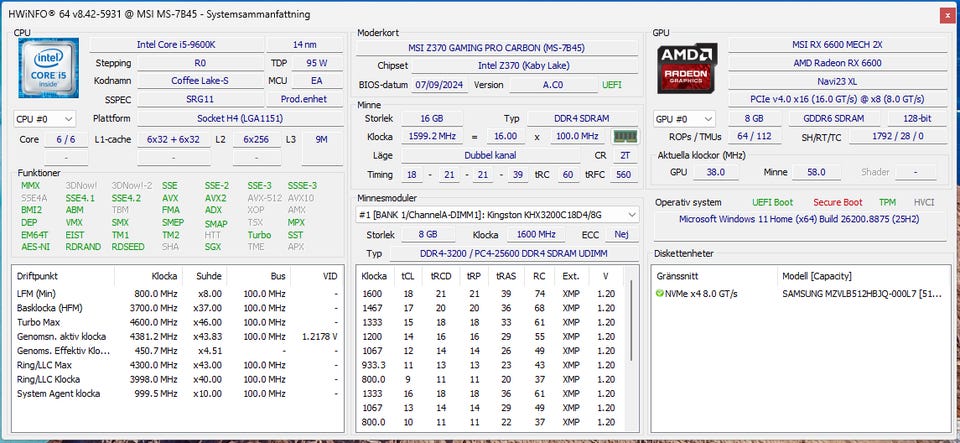Click the Intel Core i5-9600K name field
This screenshot has height=443, width=960.
click(177, 45)
